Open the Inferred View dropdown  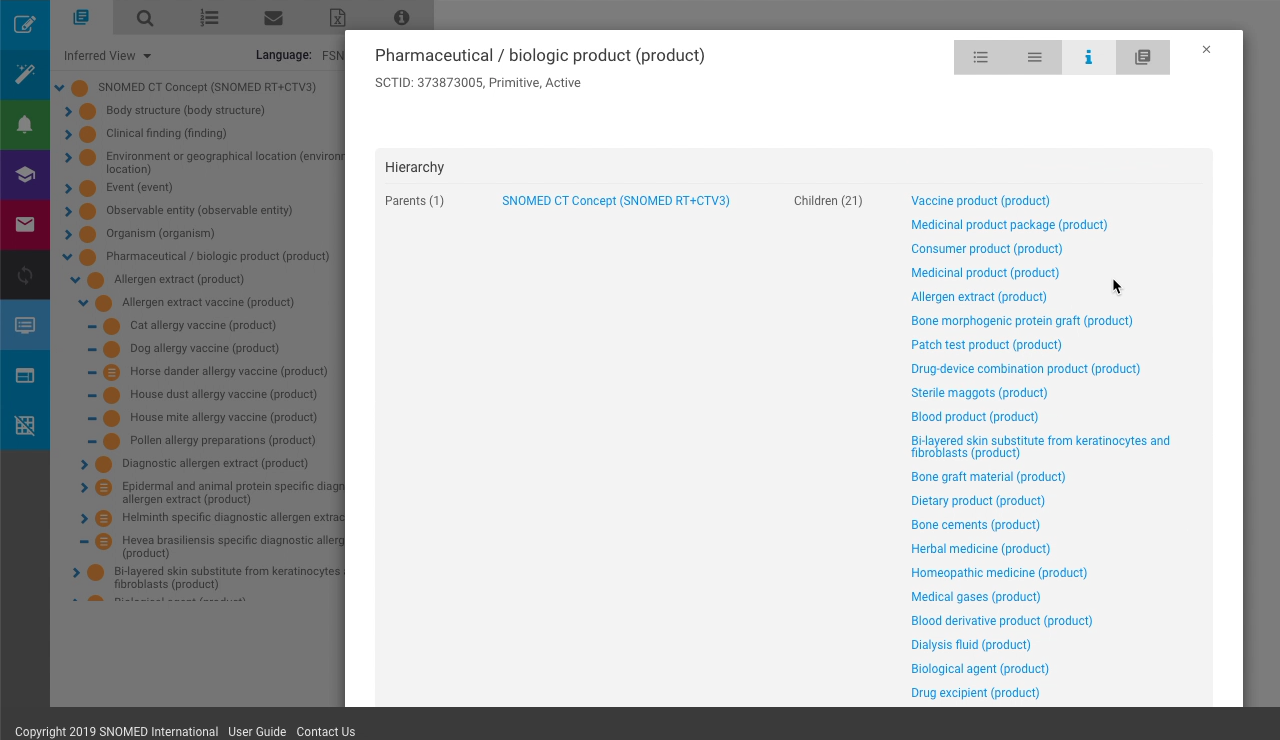tap(108, 56)
